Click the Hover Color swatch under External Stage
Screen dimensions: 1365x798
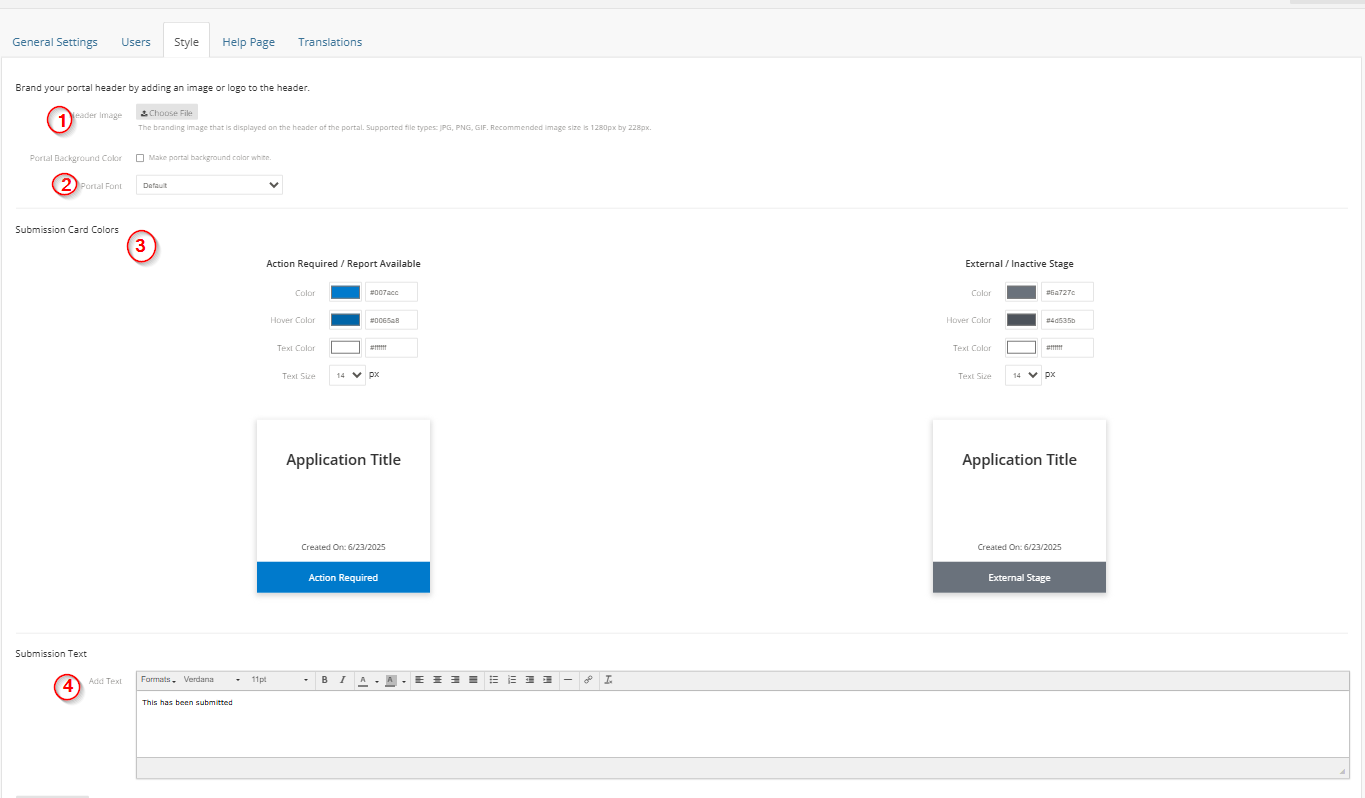click(x=1021, y=319)
